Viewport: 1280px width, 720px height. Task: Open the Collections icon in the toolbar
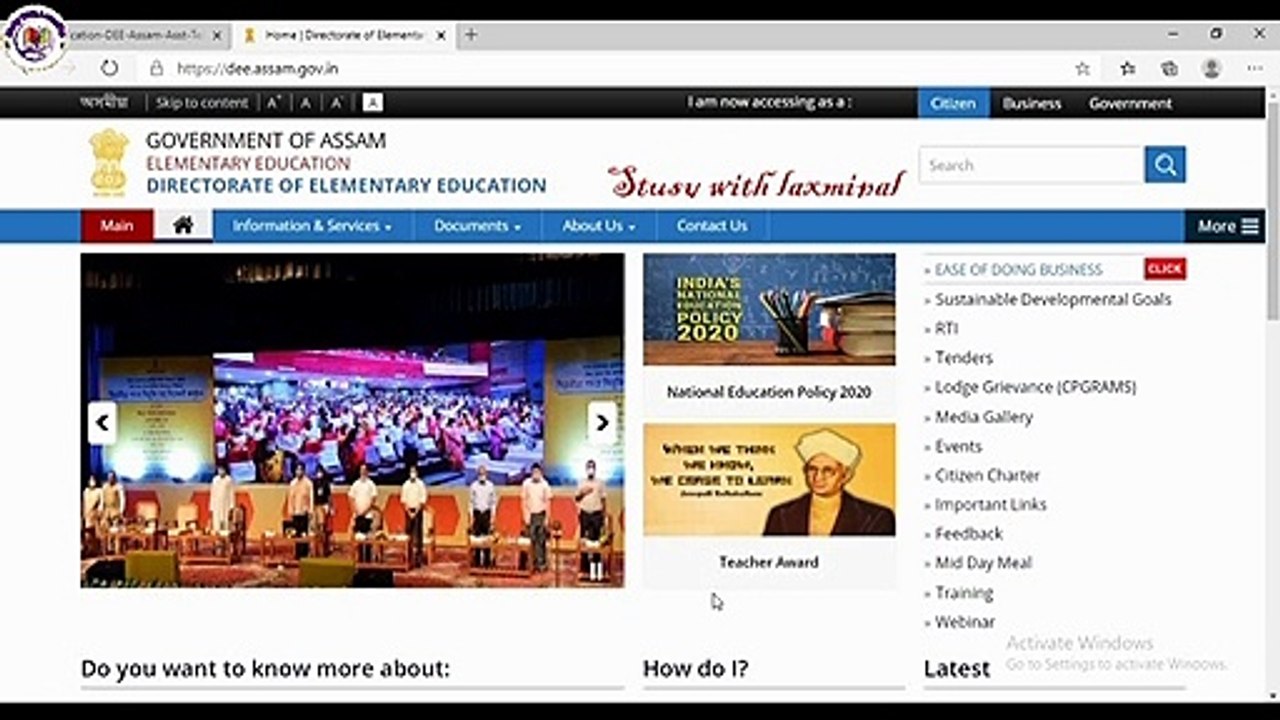click(1169, 68)
